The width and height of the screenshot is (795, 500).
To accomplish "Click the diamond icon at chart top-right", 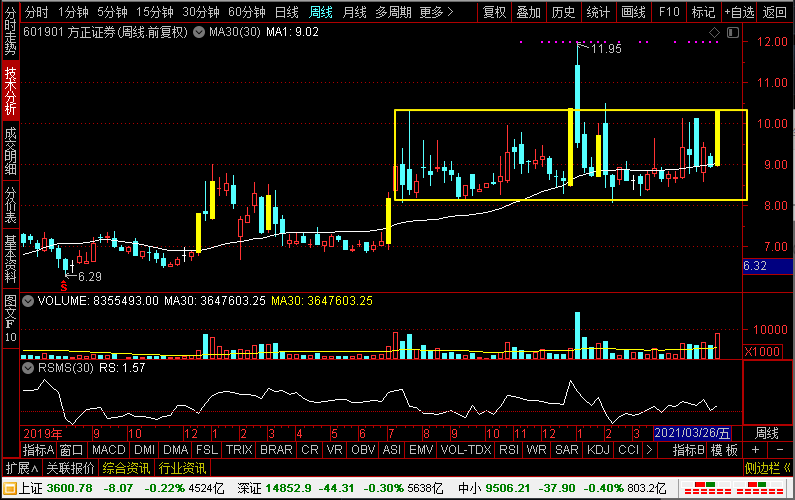I will 714,33.
